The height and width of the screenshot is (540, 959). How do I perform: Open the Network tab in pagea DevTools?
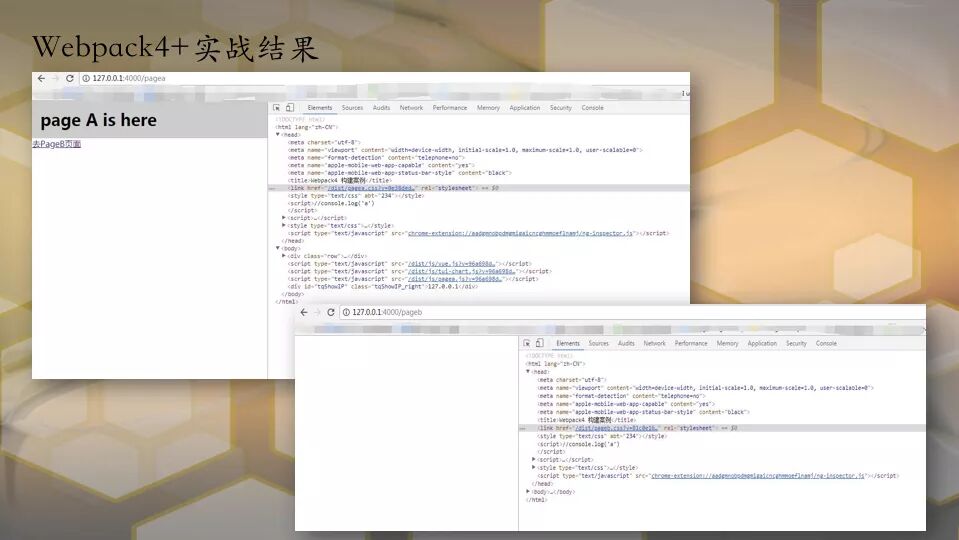(411, 108)
